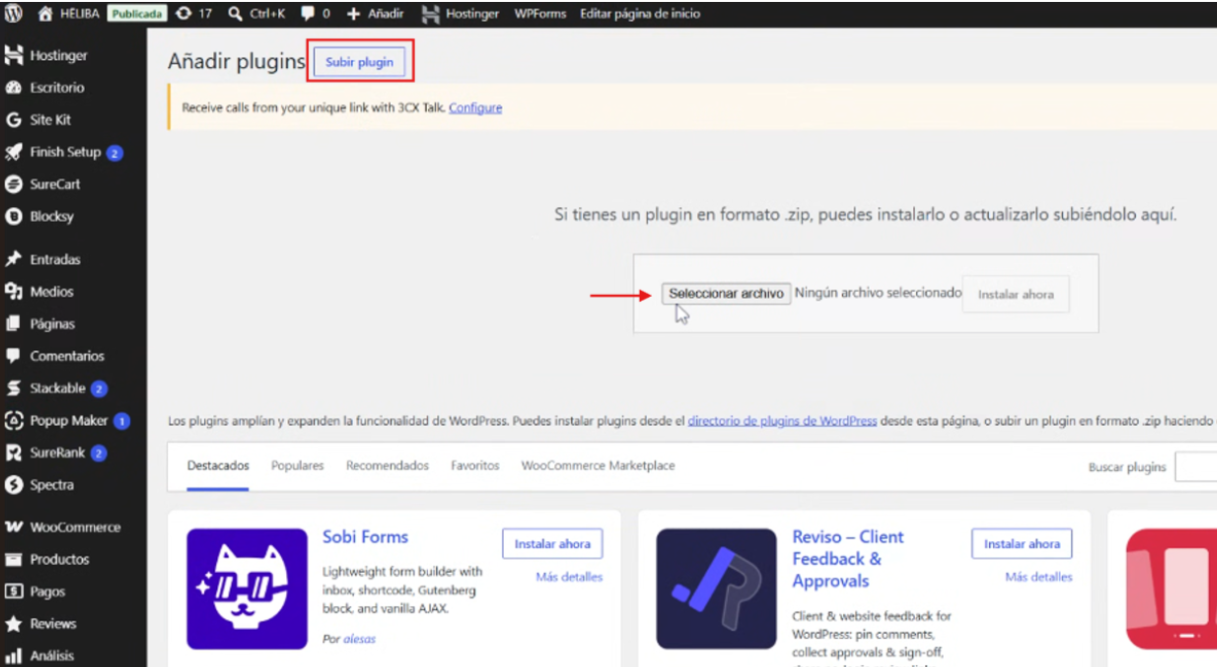
Task: Click the Site Kit Google icon
Action: (x=14, y=120)
